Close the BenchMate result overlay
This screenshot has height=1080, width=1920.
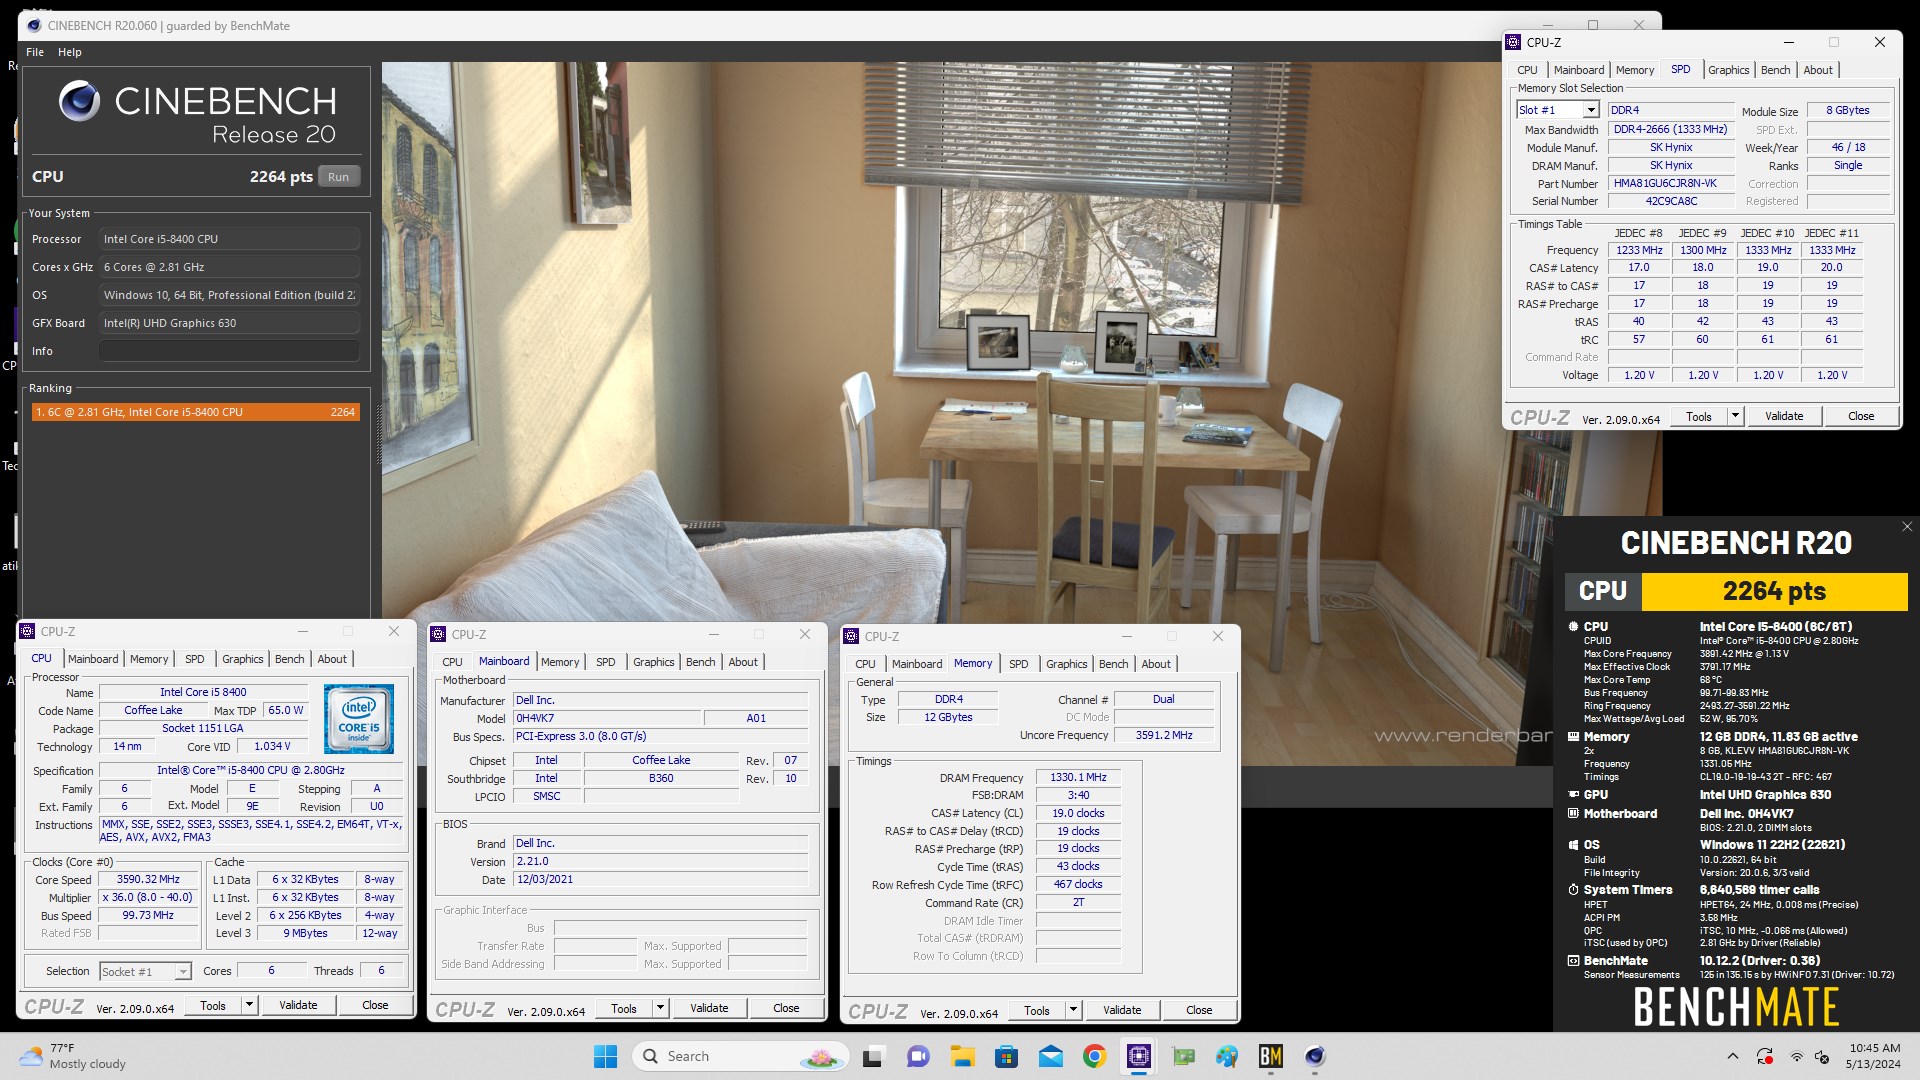point(1907,527)
